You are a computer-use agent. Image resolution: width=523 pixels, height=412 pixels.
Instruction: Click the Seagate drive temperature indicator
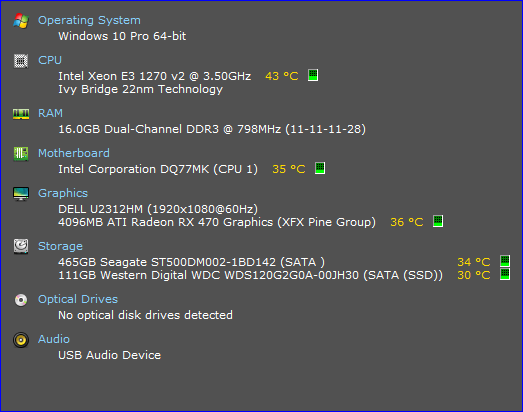pyautogui.click(x=505, y=261)
